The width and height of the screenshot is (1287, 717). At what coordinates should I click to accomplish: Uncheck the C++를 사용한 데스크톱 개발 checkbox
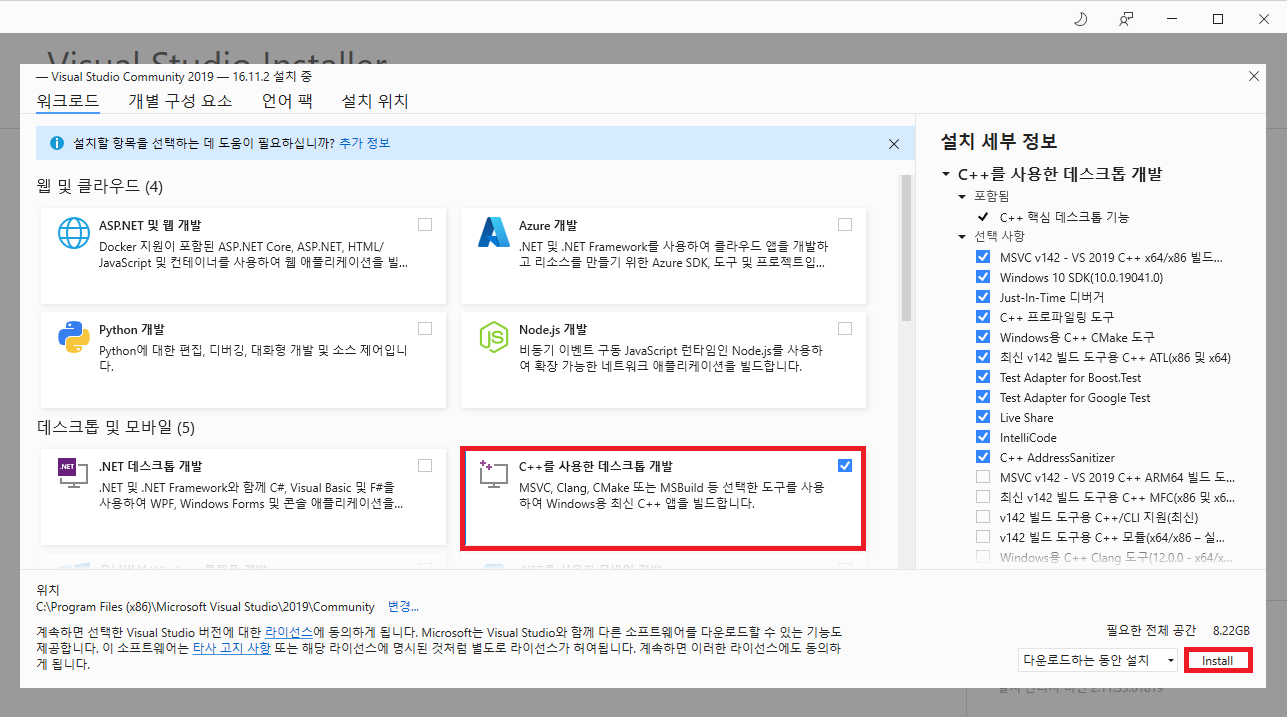click(x=845, y=465)
